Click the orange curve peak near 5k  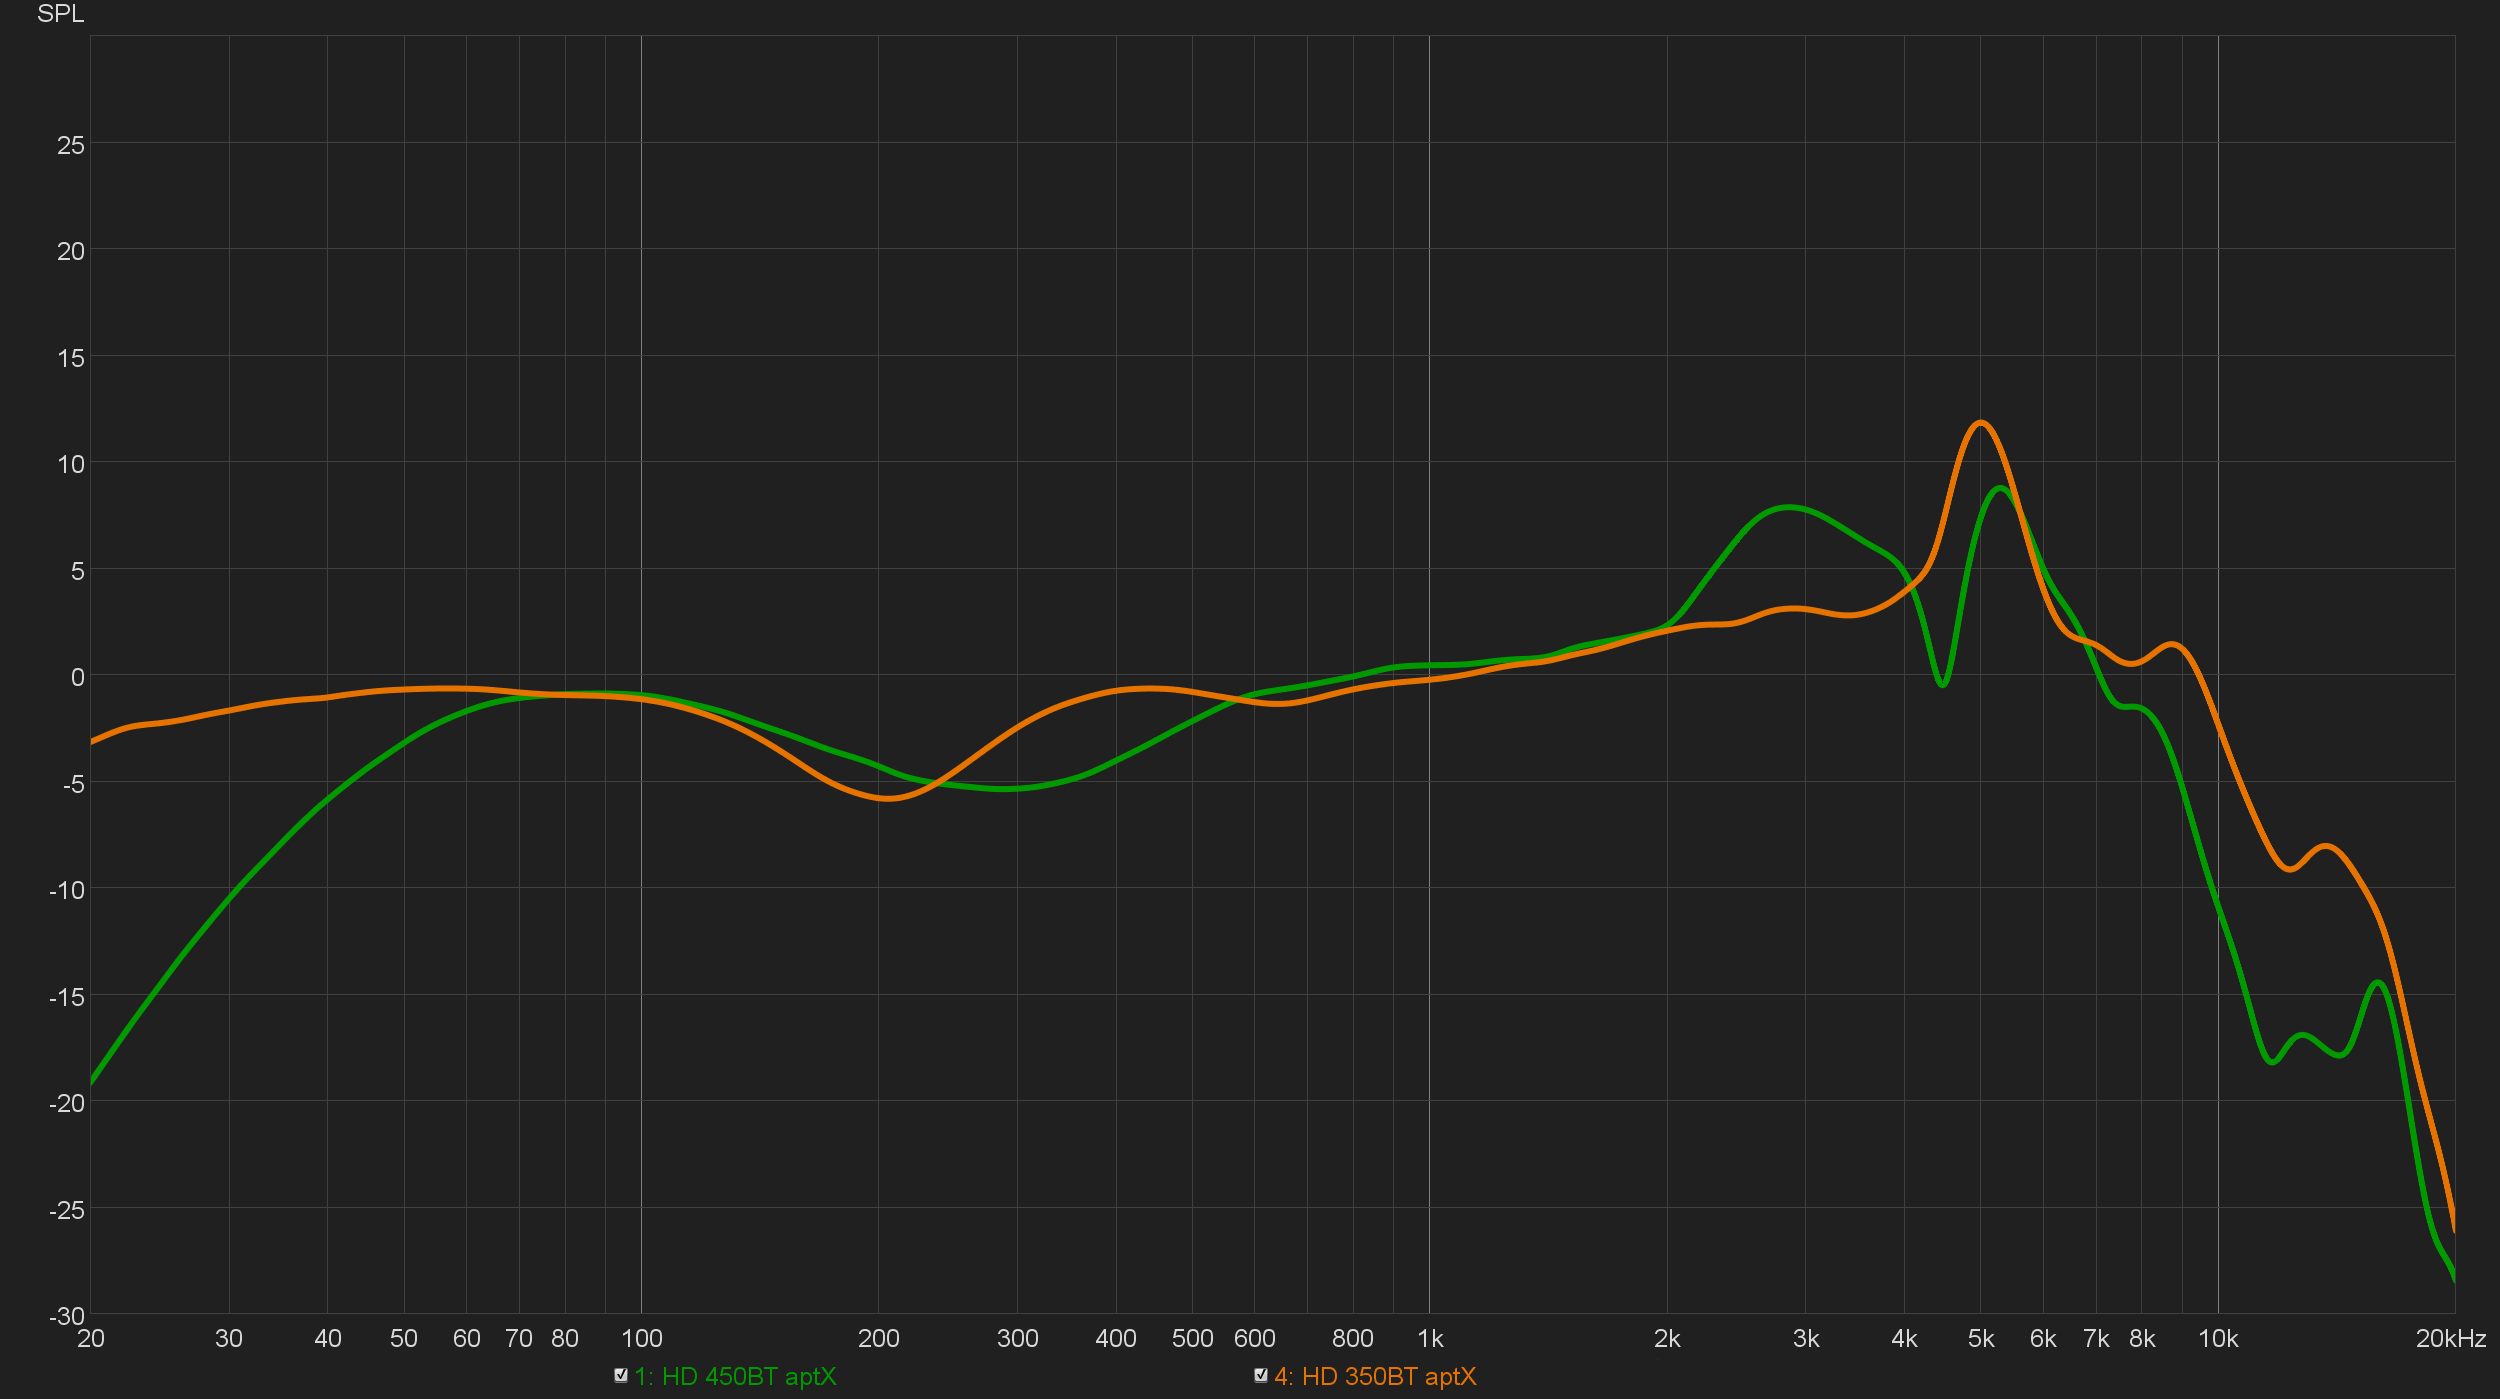point(1980,423)
